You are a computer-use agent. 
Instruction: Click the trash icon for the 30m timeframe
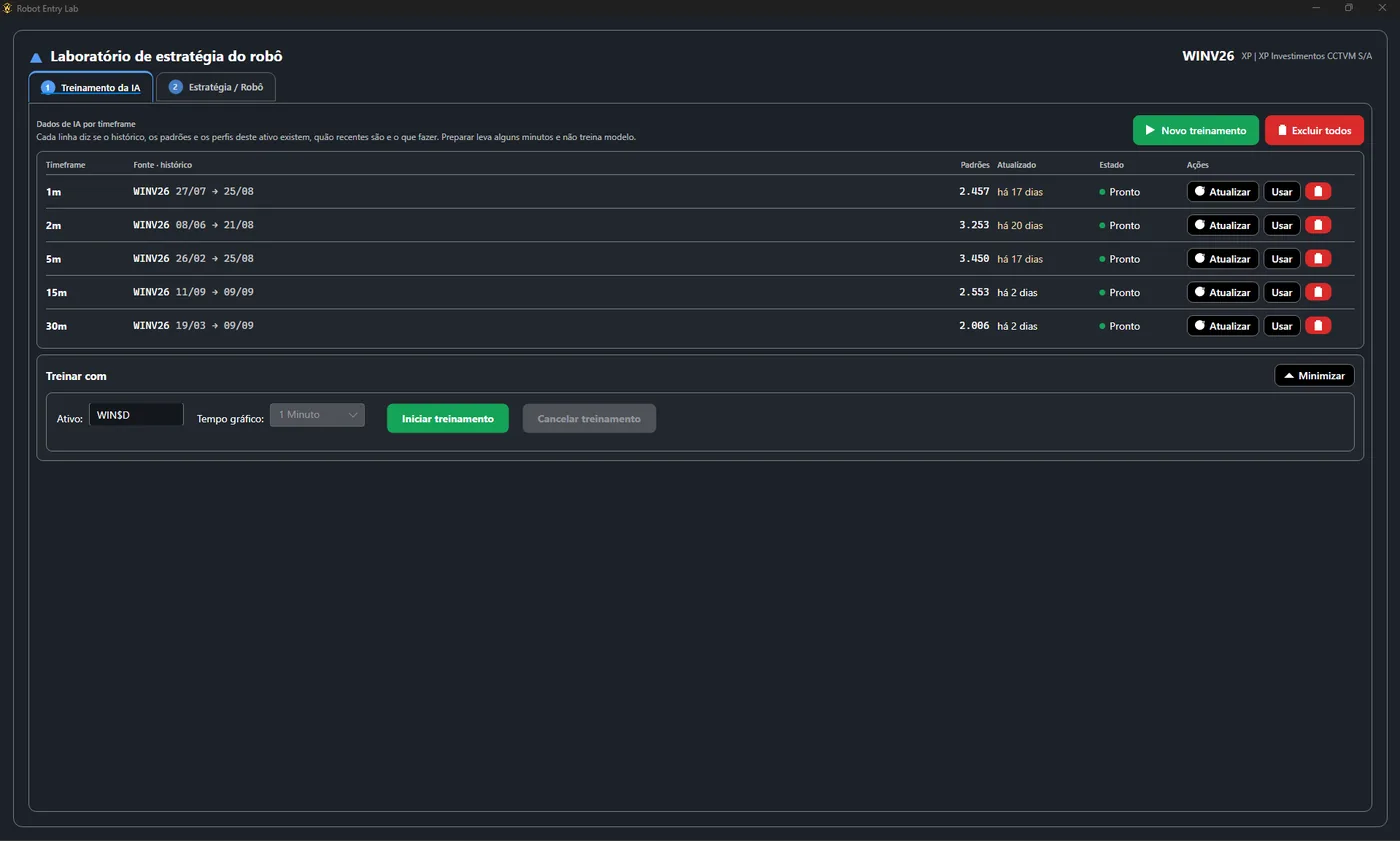(1318, 325)
